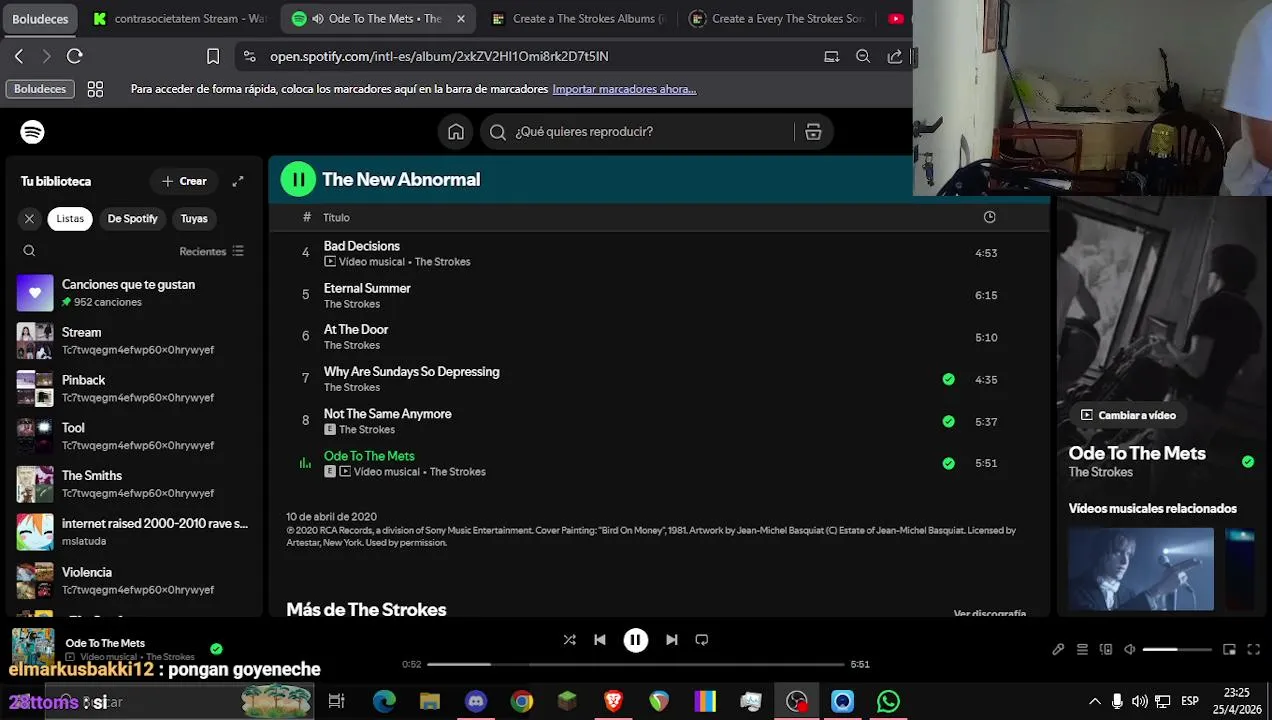Reload the browser page
This screenshot has width=1272, height=720.
(75, 56)
